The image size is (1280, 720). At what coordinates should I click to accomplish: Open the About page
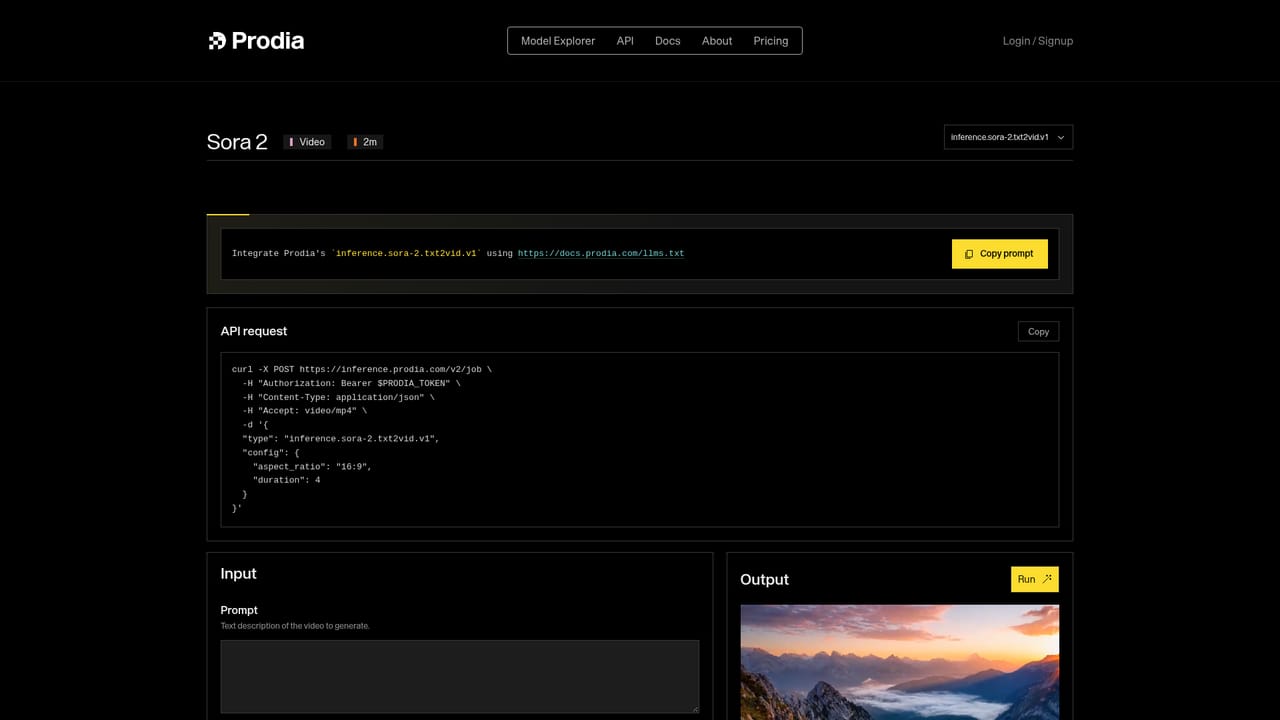click(x=717, y=41)
